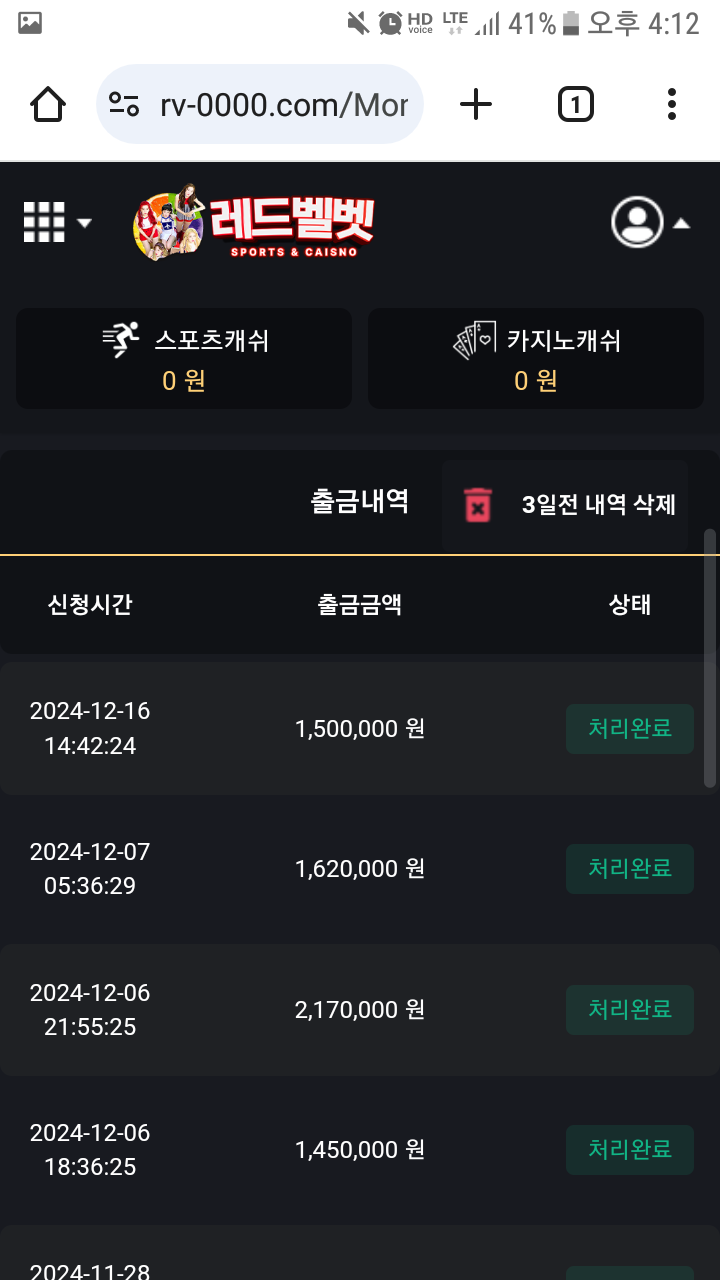Open the browser three-dot menu

(671, 104)
